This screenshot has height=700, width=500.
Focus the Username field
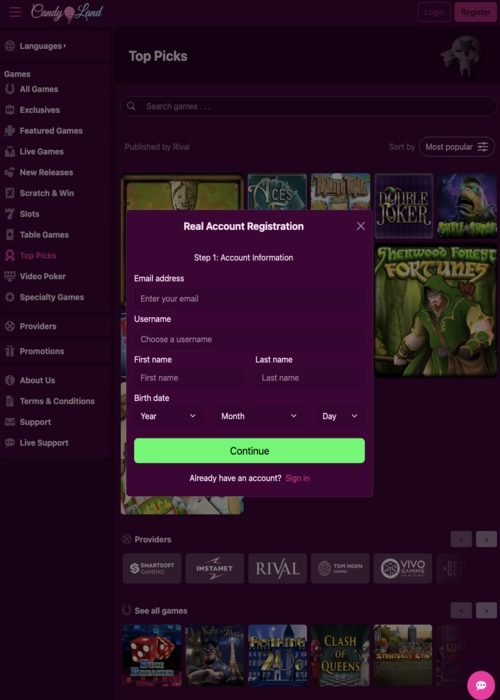coord(250,339)
